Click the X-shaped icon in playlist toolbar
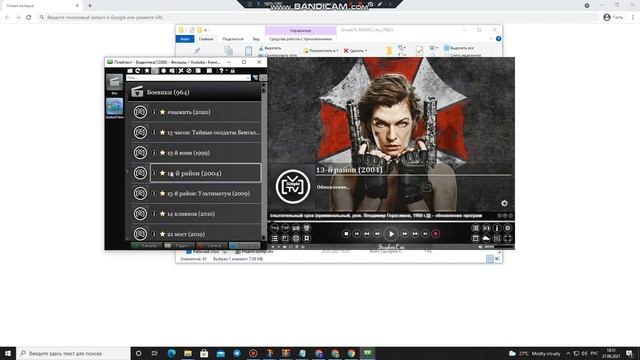Viewport: 640px width, 360px height. [x=181, y=71]
